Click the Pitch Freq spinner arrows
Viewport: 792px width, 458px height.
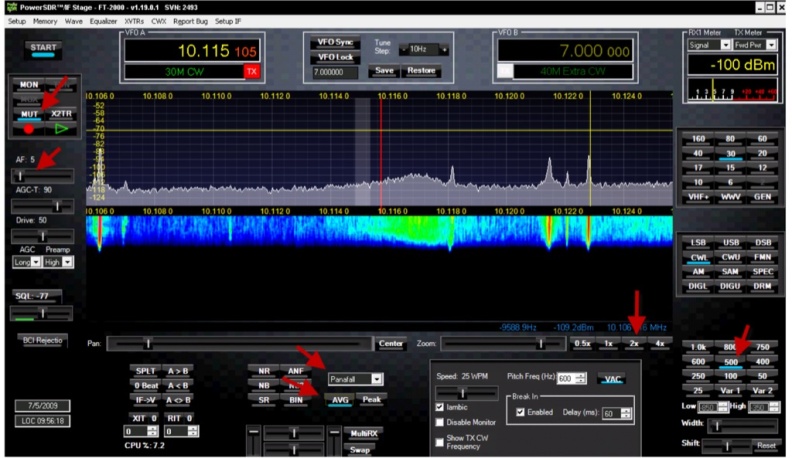tap(581, 378)
